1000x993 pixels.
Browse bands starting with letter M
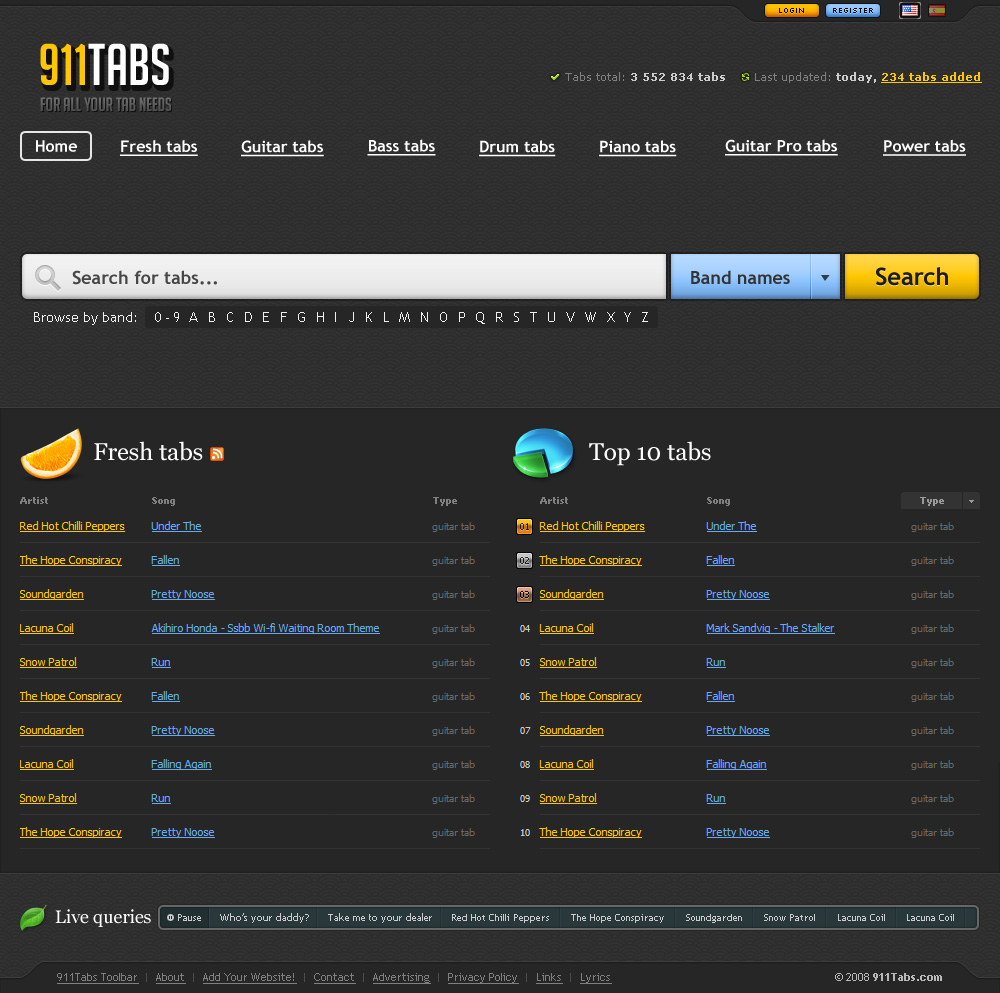(x=404, y=317)
